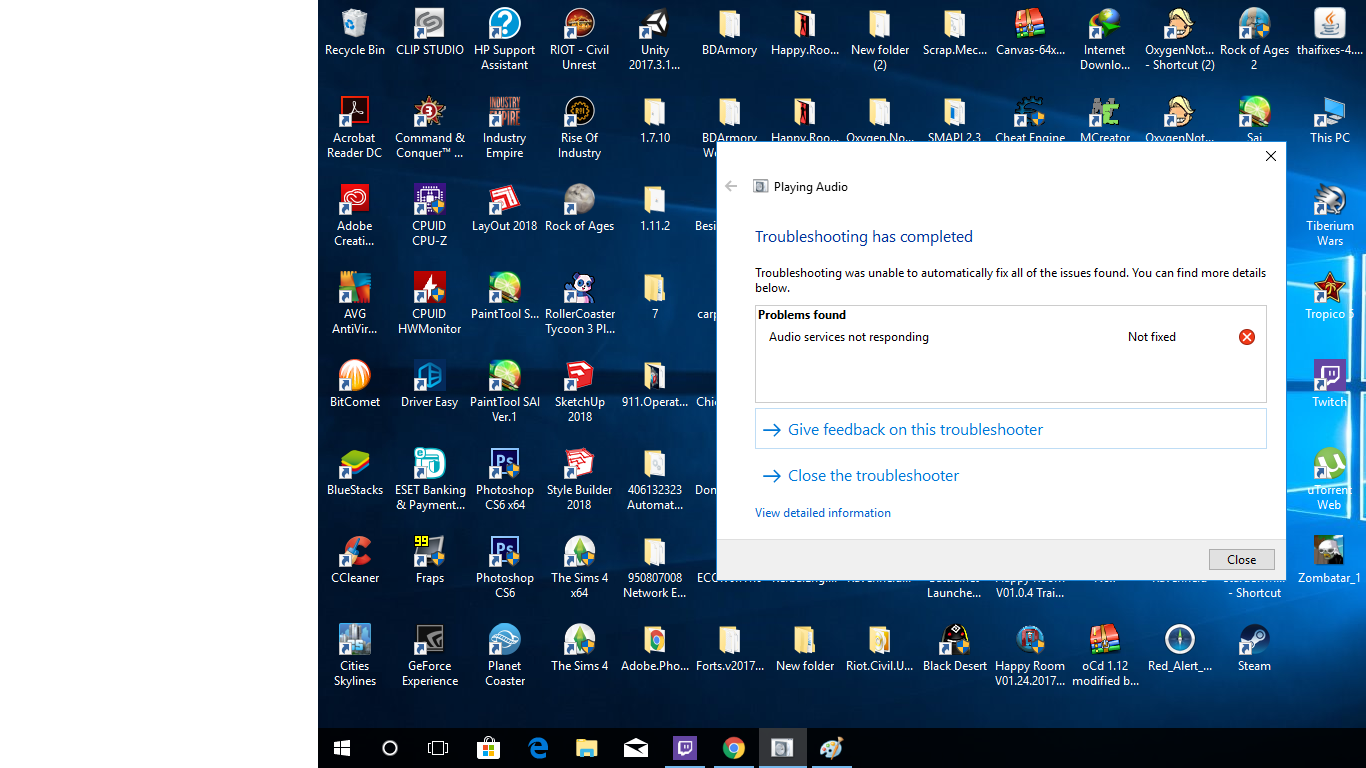Open the Windows Start menu
This screenshot has height=768, width=1366.
[x=342, y=748]
